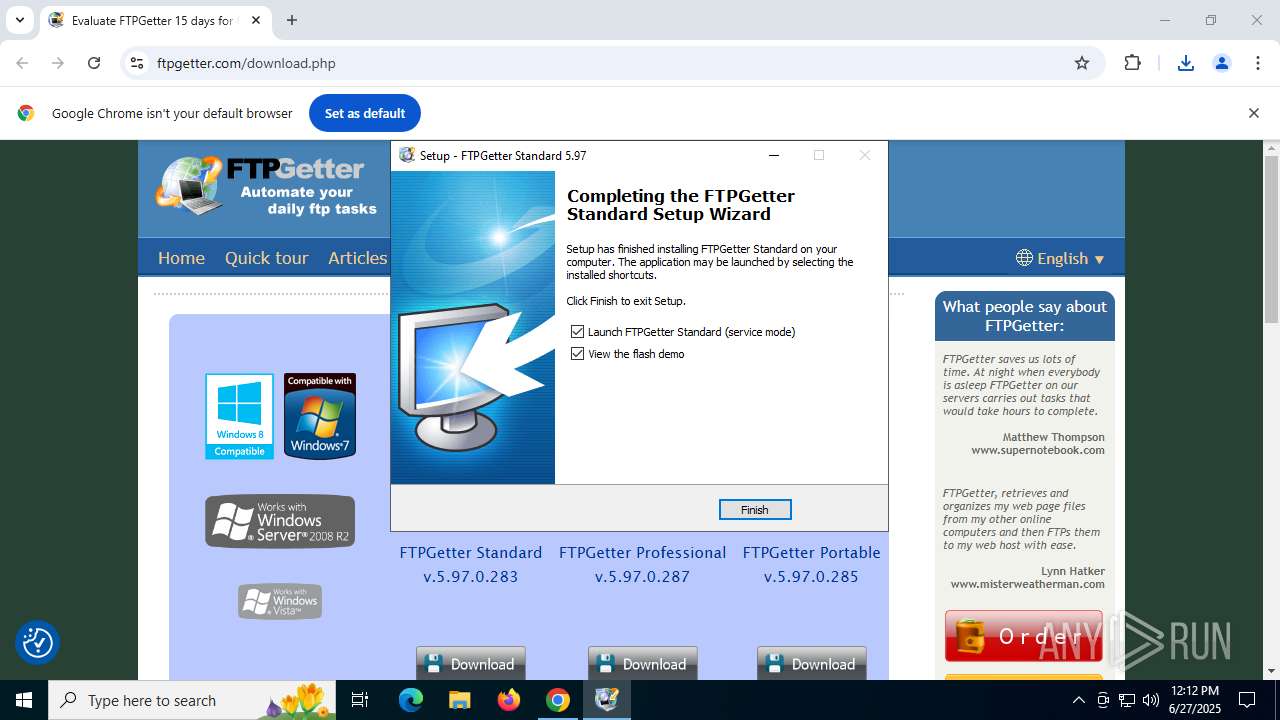Open Windows notification center icon
Image resolution: width=1280 pixels, height=720 pixels.
[1247, 700]
